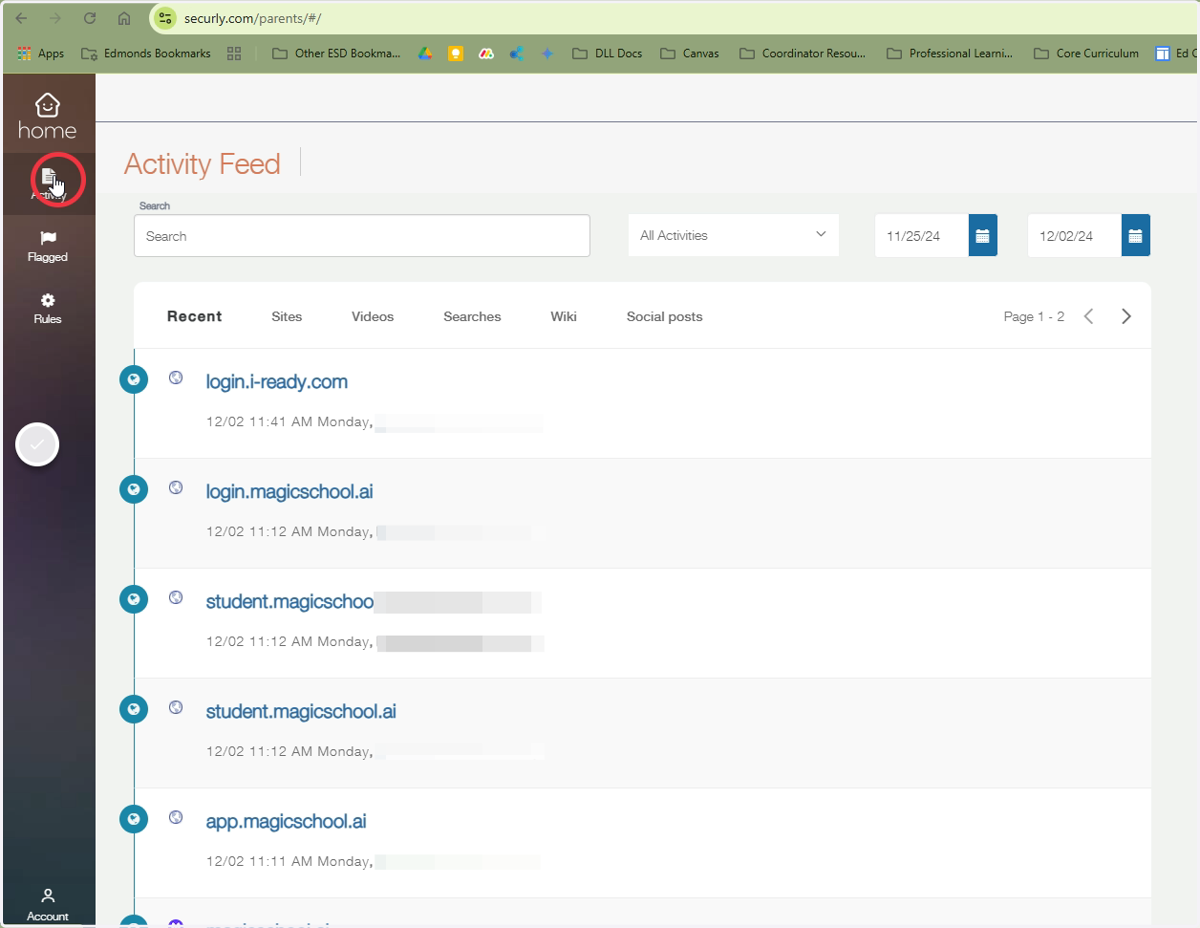Open app.magicschool.ai activity link
The image size is (1200, 928).
pyautogui.click(x=286, y=822)
